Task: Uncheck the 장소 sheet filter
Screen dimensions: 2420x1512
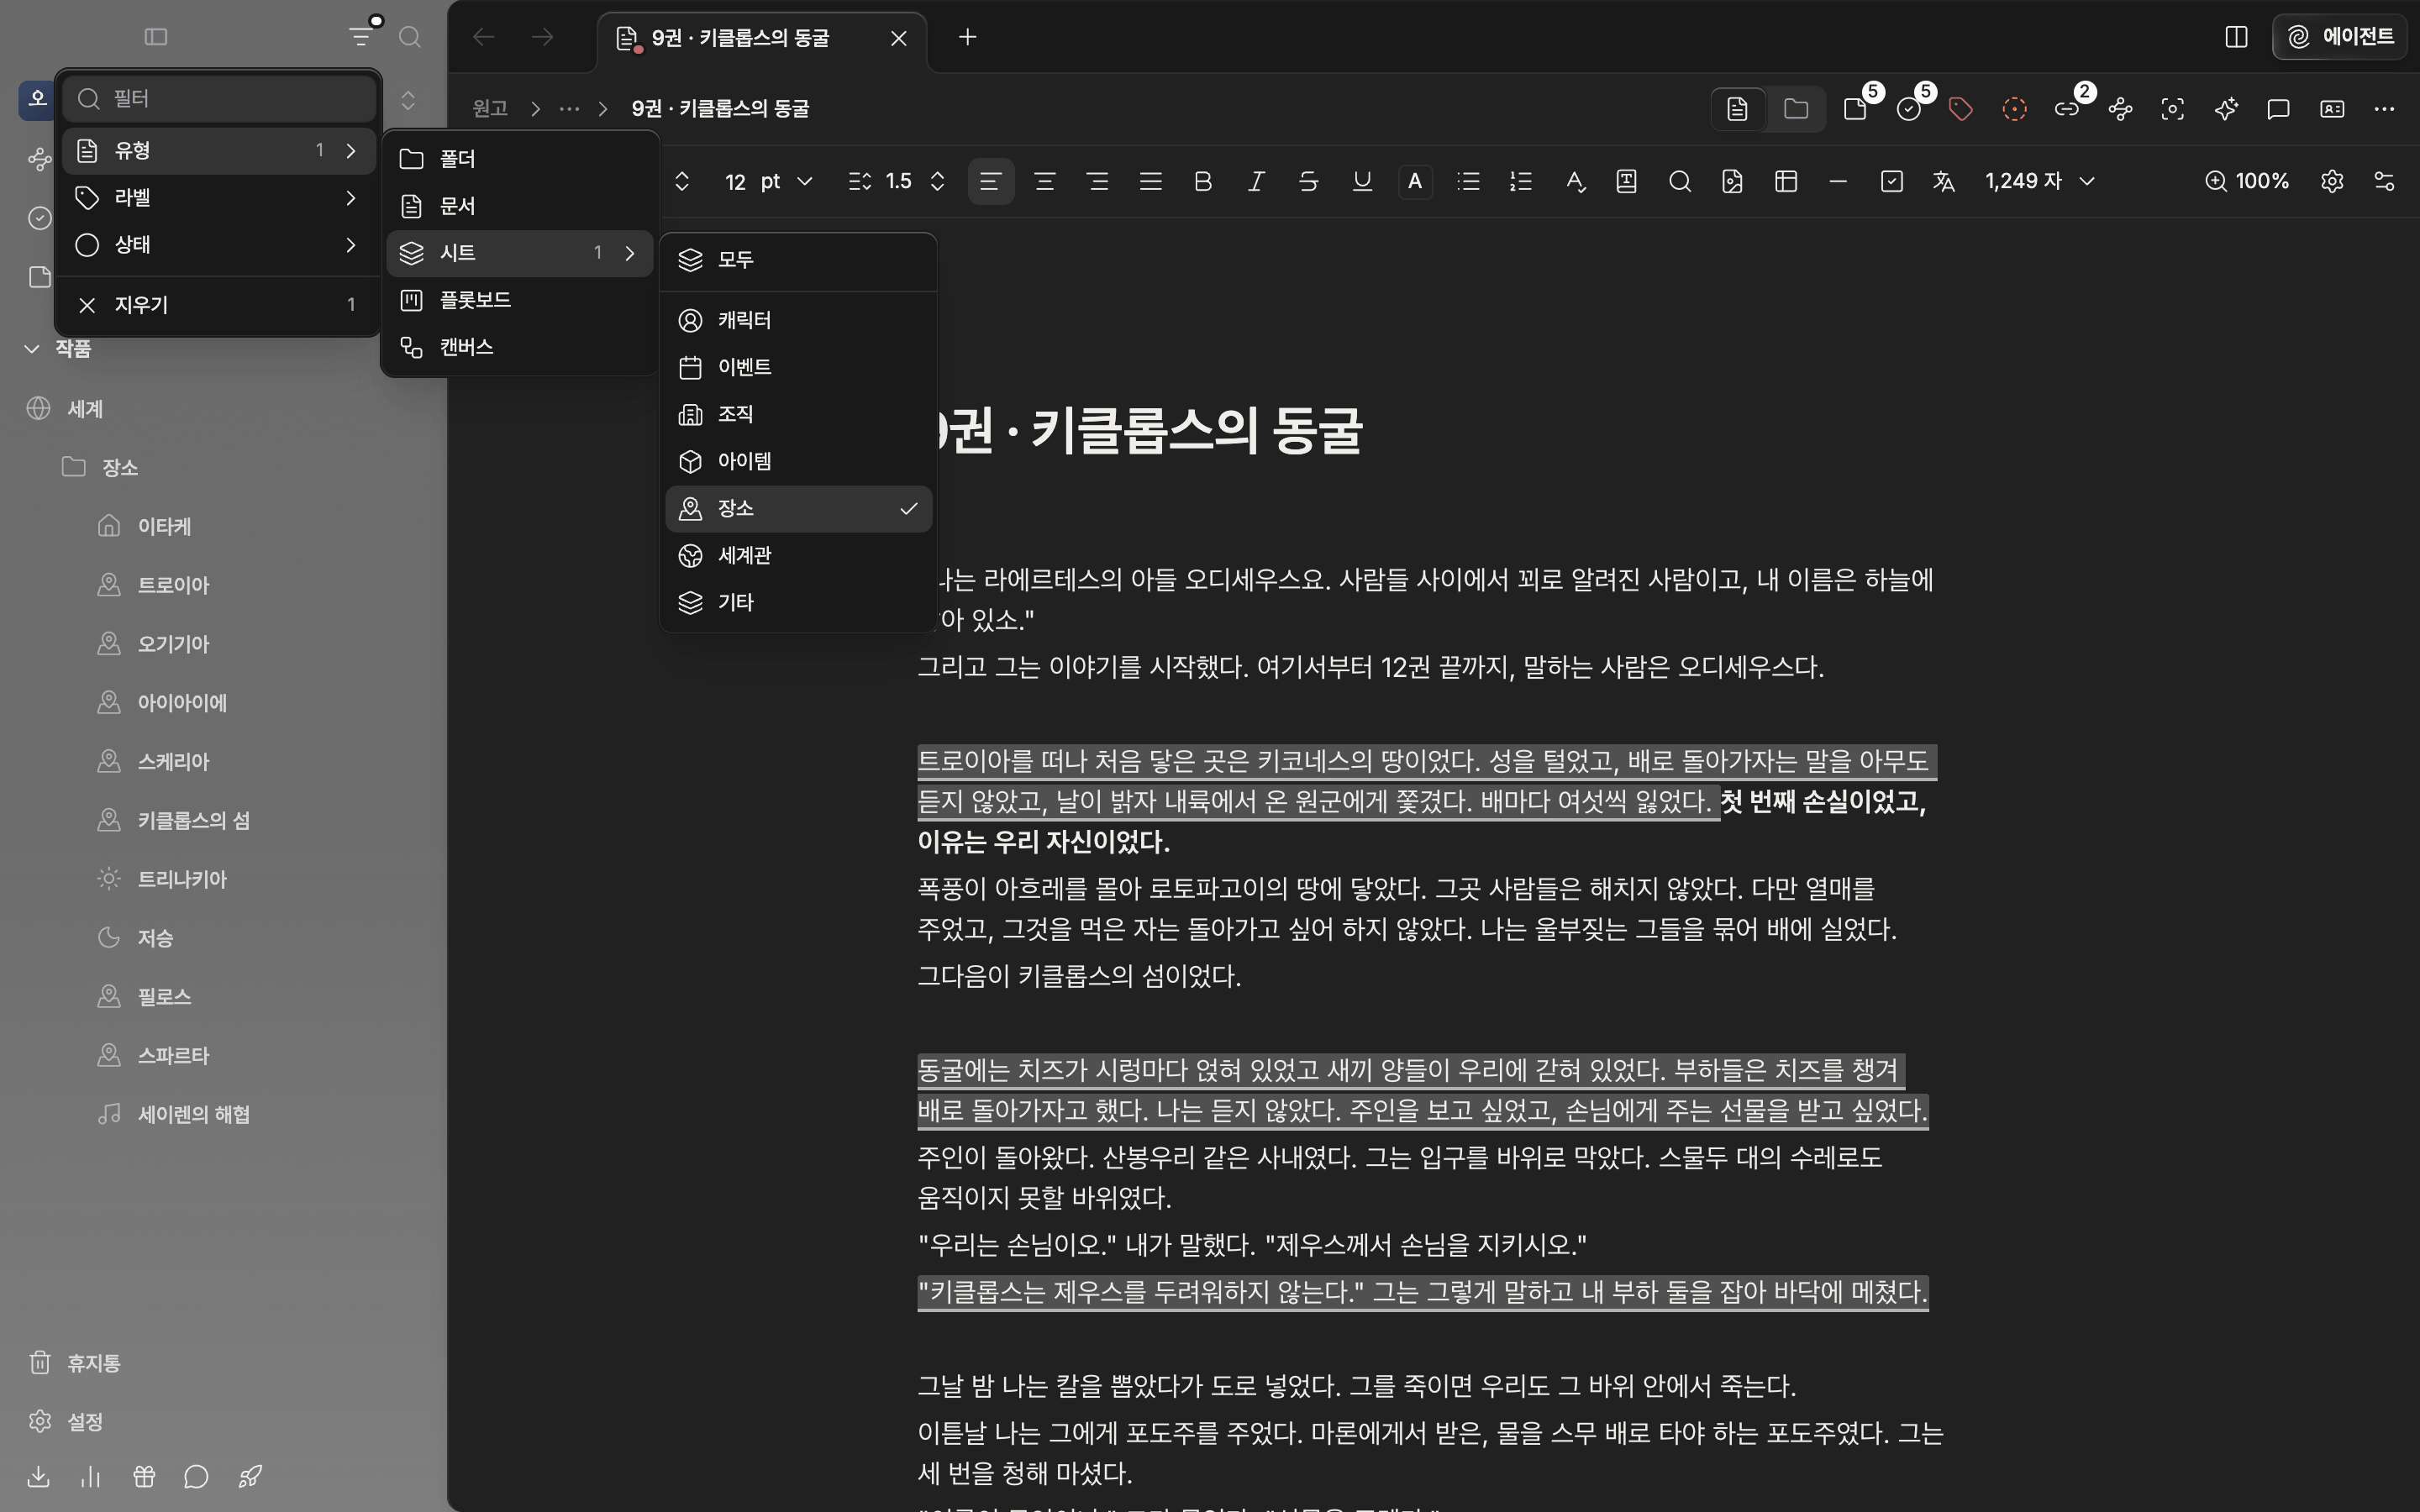Action: 798,509
